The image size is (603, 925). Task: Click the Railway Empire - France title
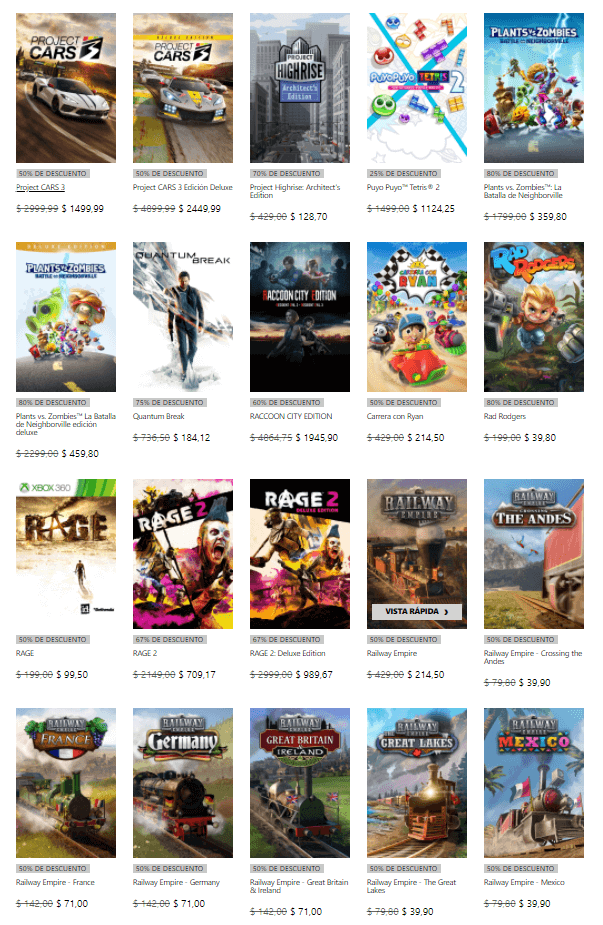click(55, 882)
